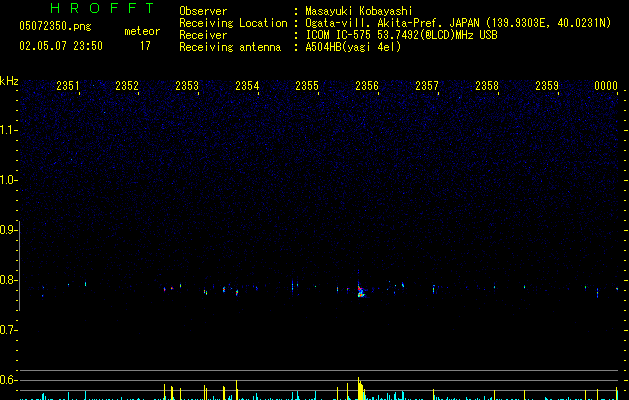
Task: Click the 0.8 kHz axis label
Action: click(x=7, y=280)
